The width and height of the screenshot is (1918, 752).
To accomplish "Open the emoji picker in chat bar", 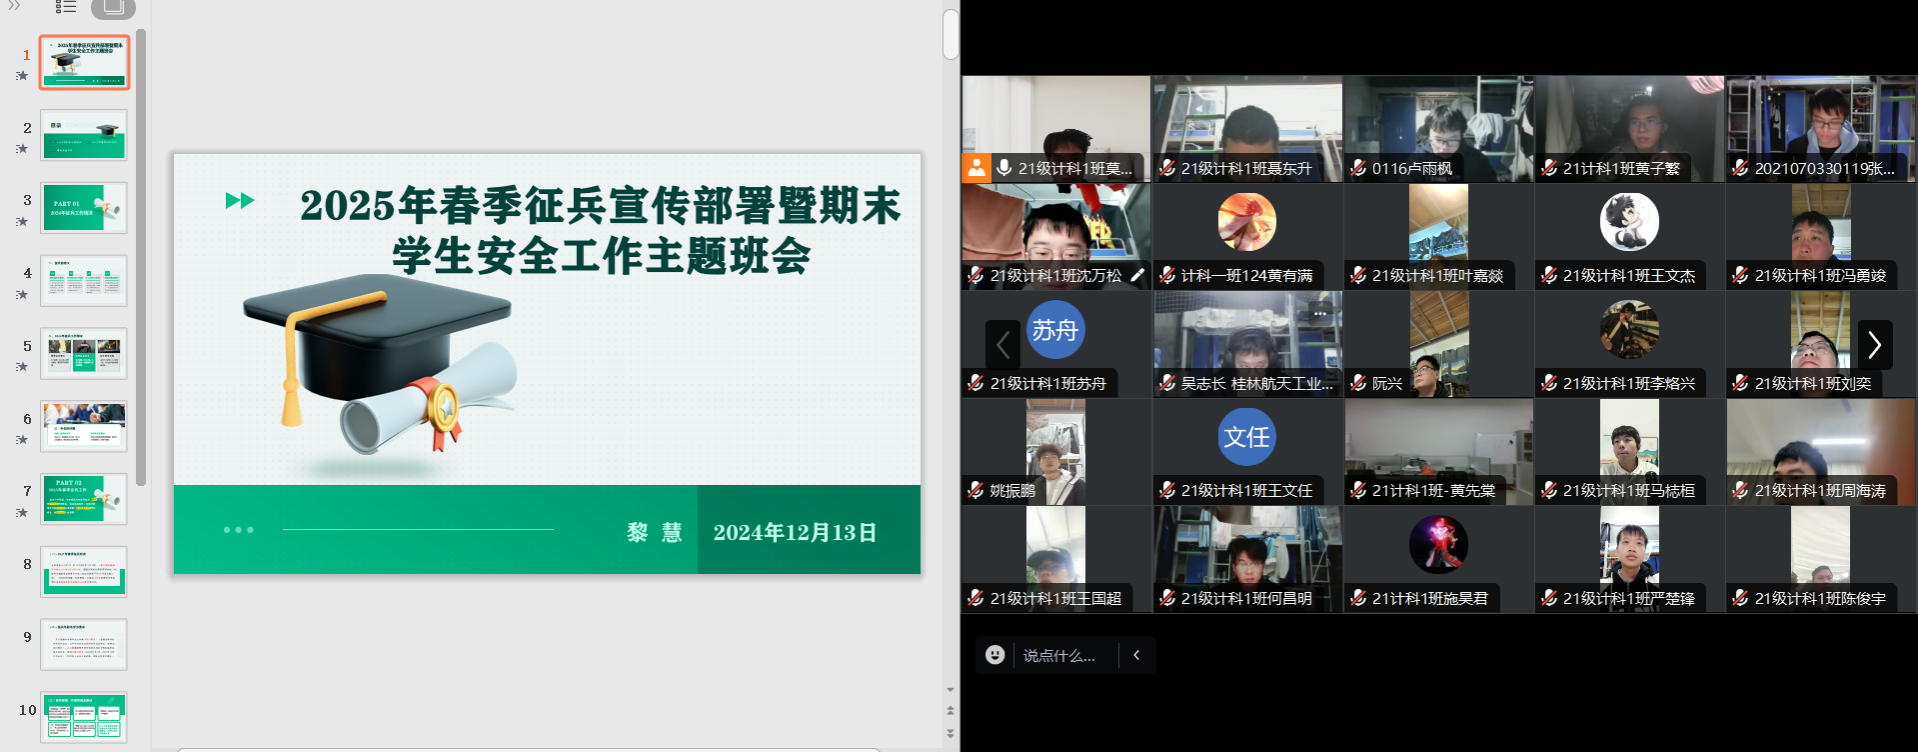I will click(x=994, y=655).
